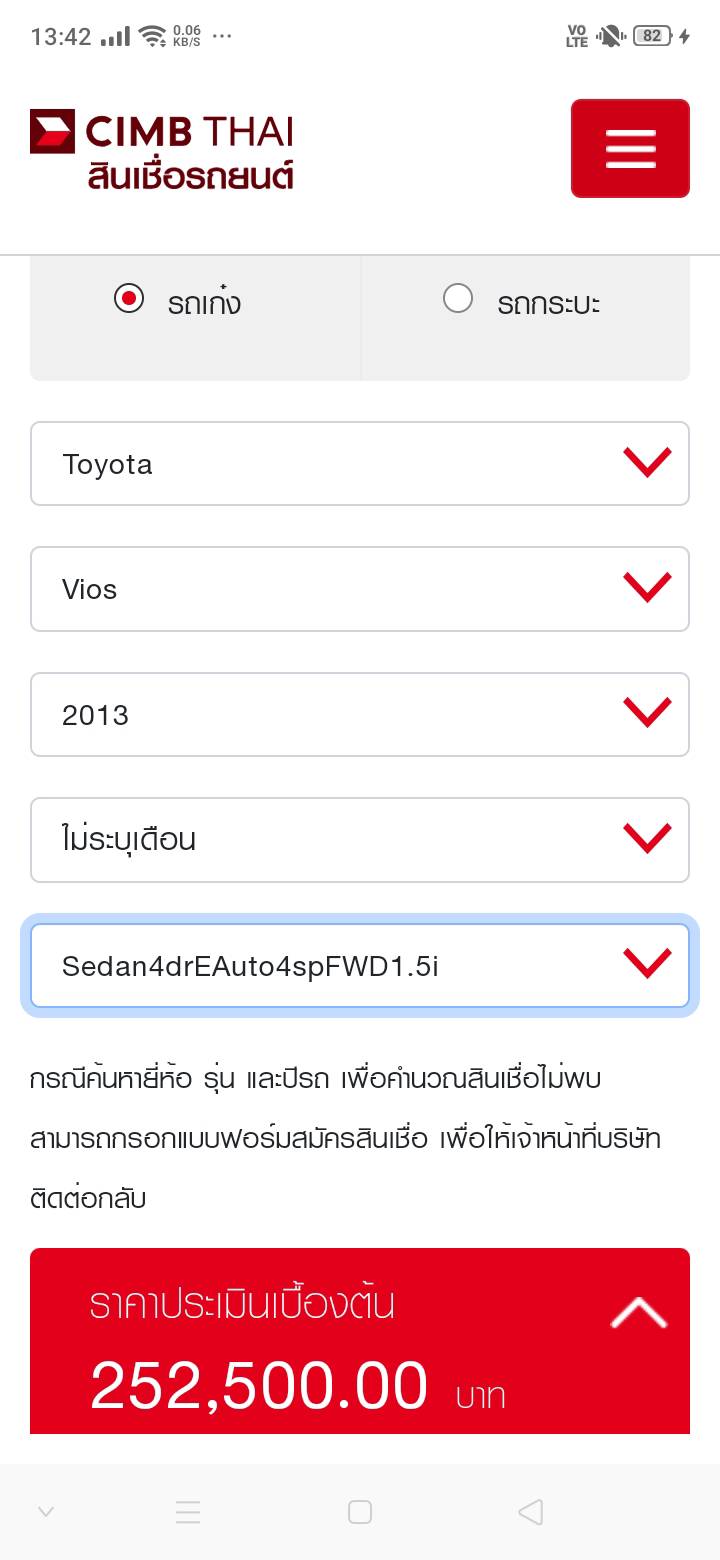
Task: Open the Vios model dropdown
Action: click(x=360, y=589)
